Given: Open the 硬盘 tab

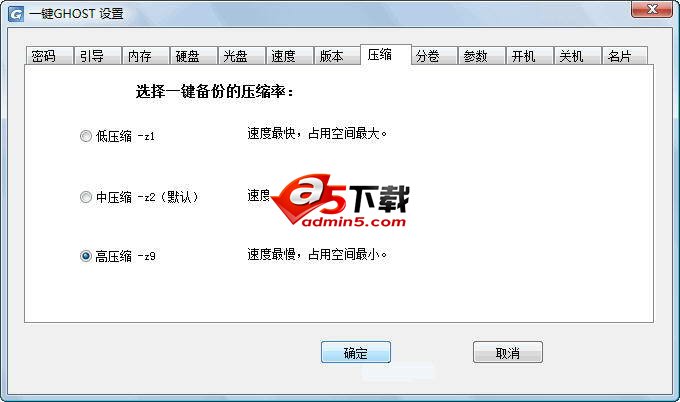Looking at the screenshot, I should click(193, 56).
